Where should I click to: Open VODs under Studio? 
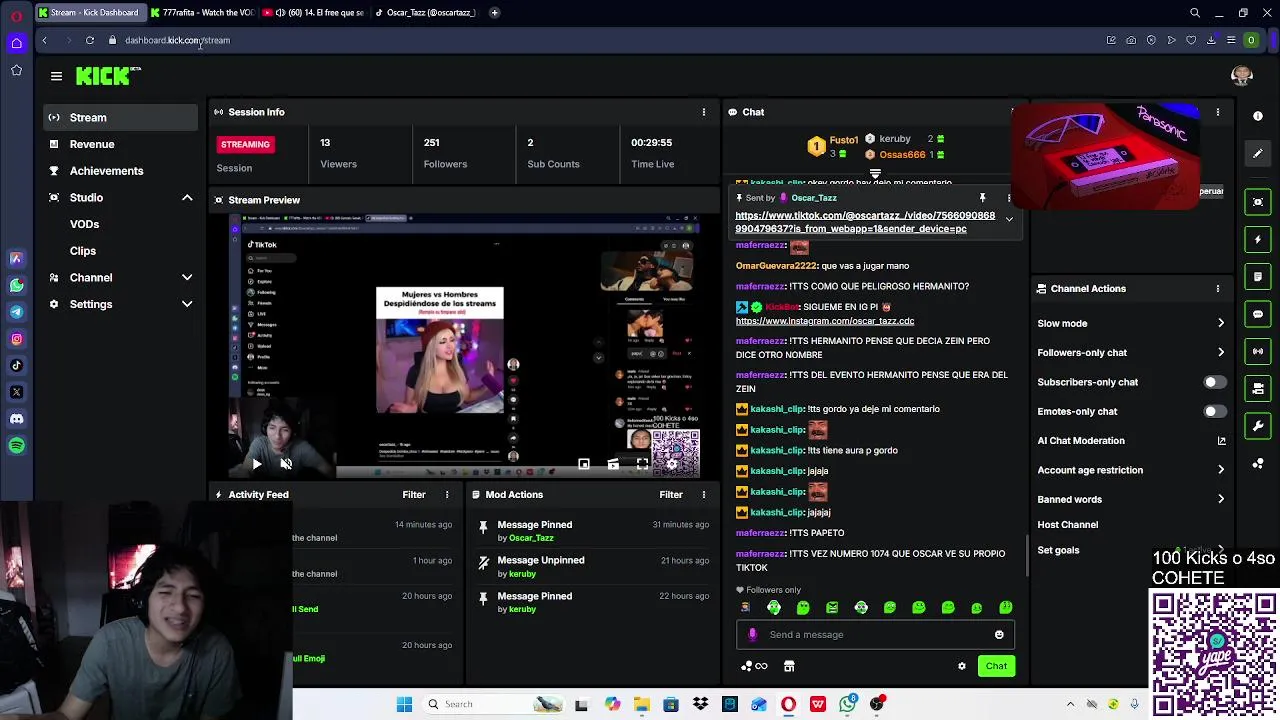(x=84, y=224)
